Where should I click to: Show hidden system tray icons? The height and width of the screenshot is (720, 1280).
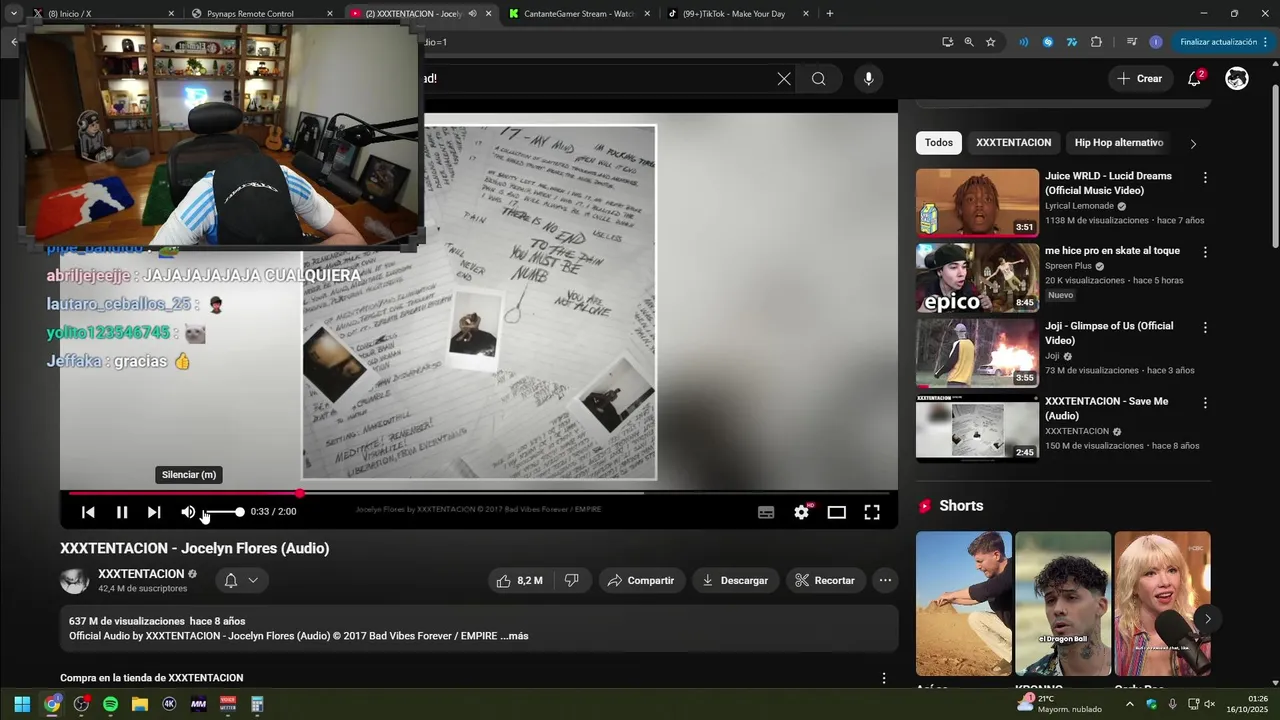[x=1130, y=704]
